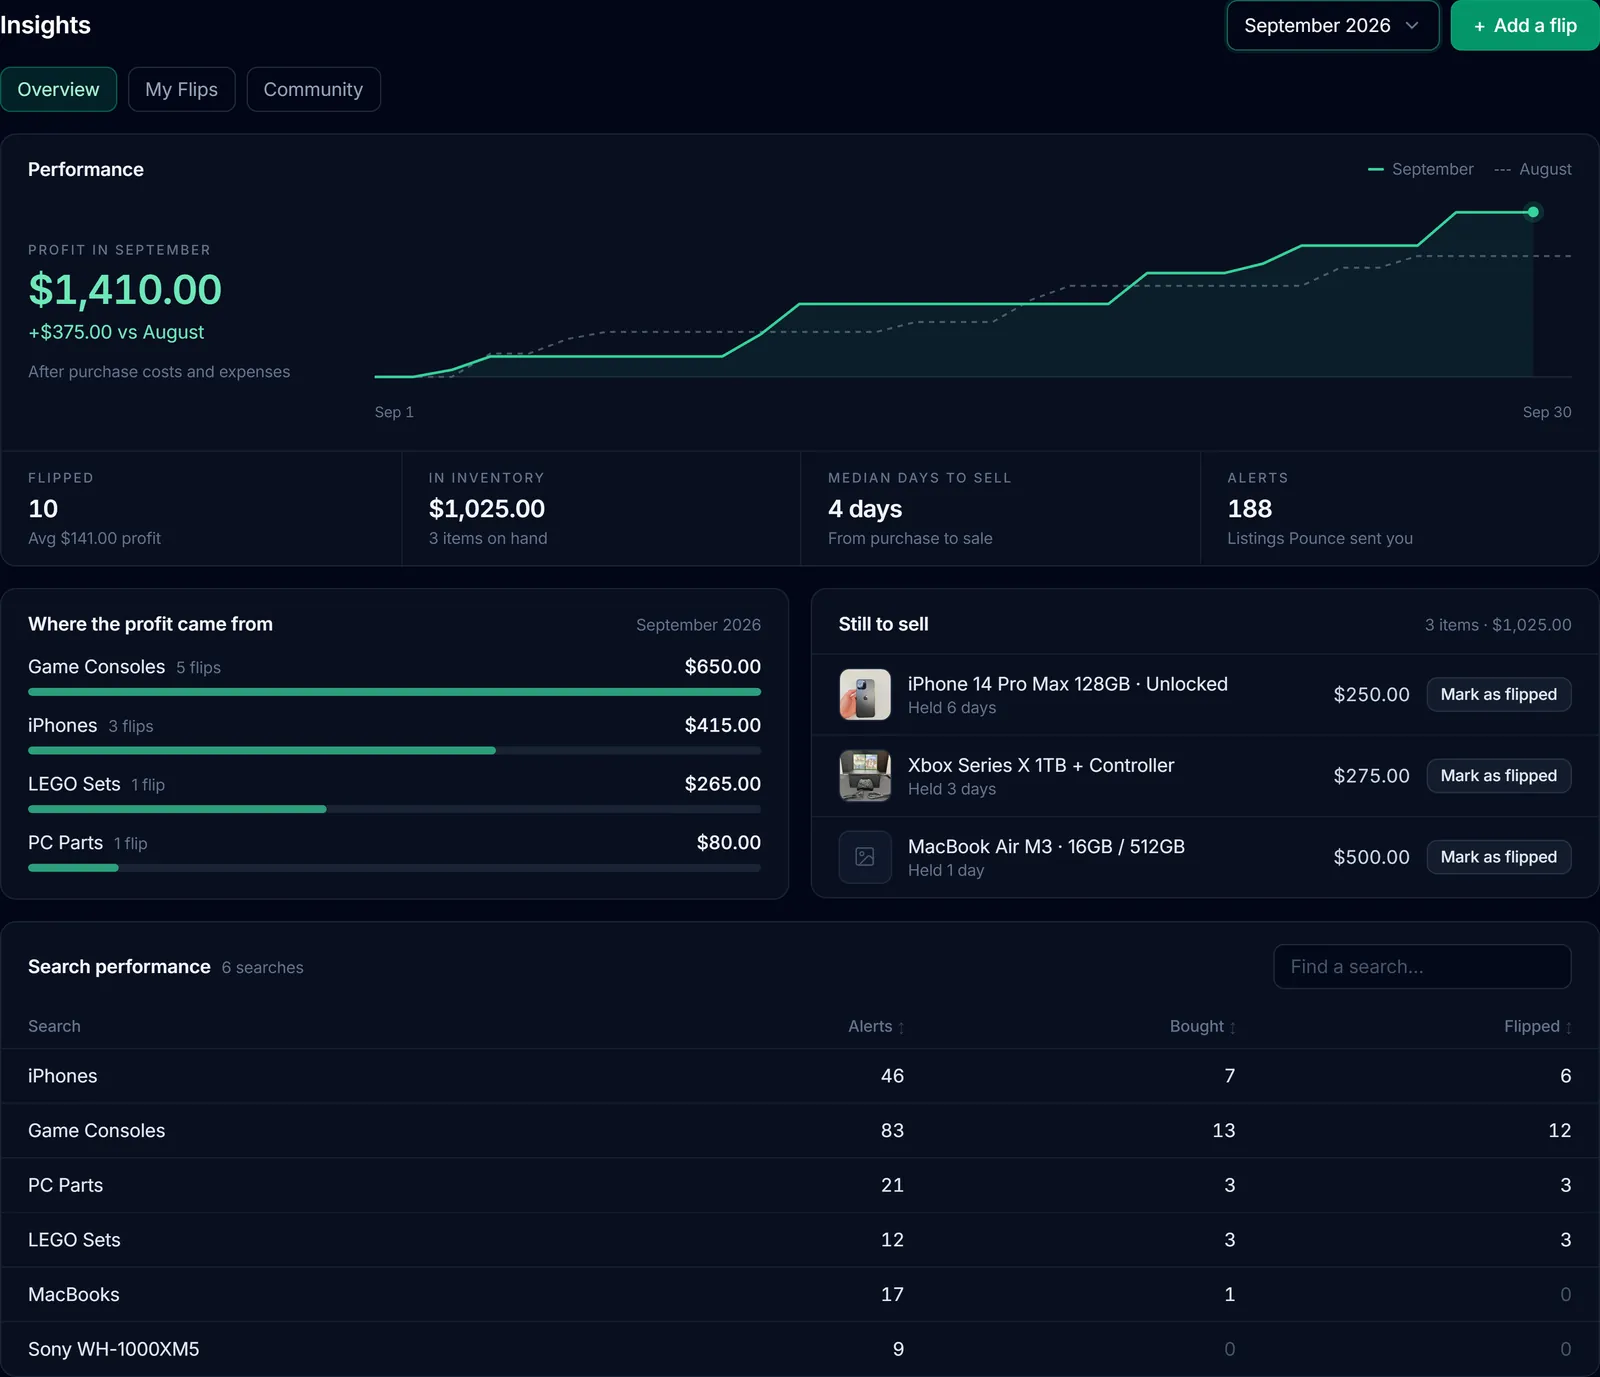Click the iPhones $415.00 amount
Image resolution: width=1600 pixels, height=1377 pixels.
723,725
